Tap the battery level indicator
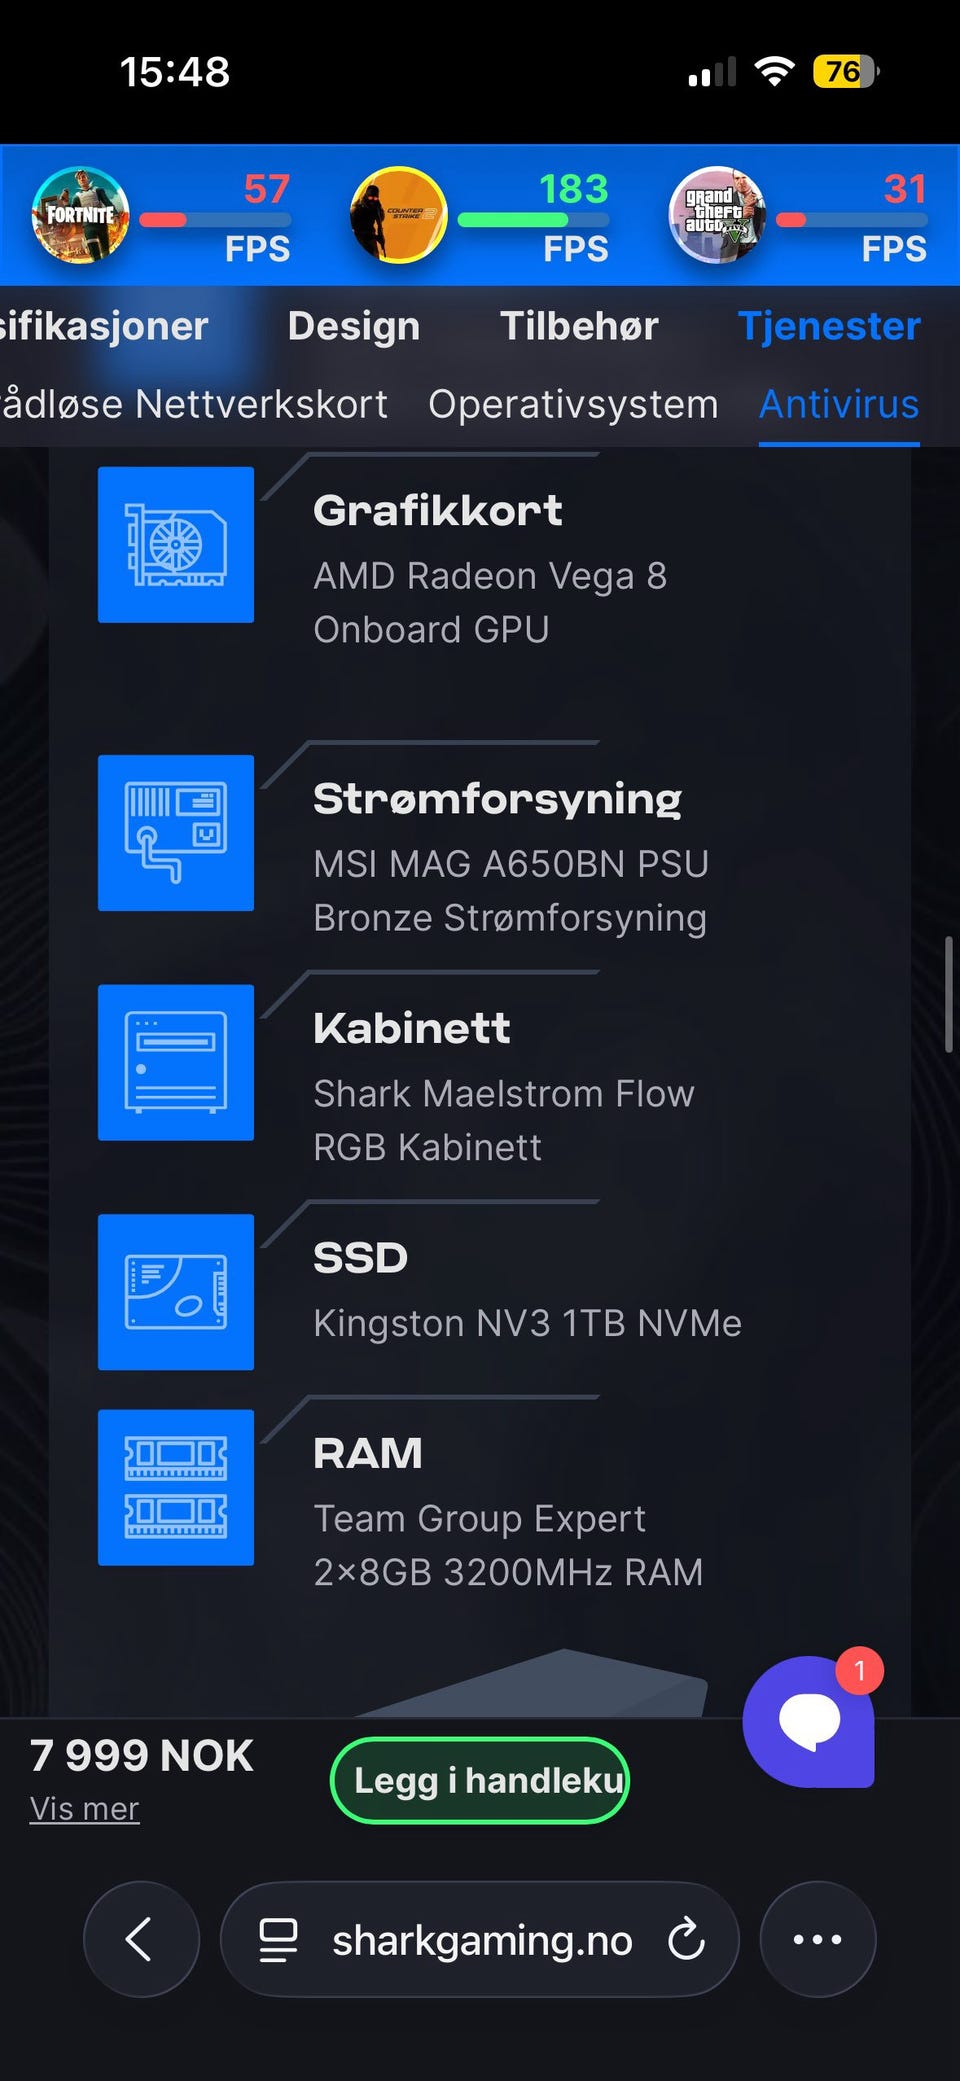Viewport: 960px width, 2081px height. [846, 71]
